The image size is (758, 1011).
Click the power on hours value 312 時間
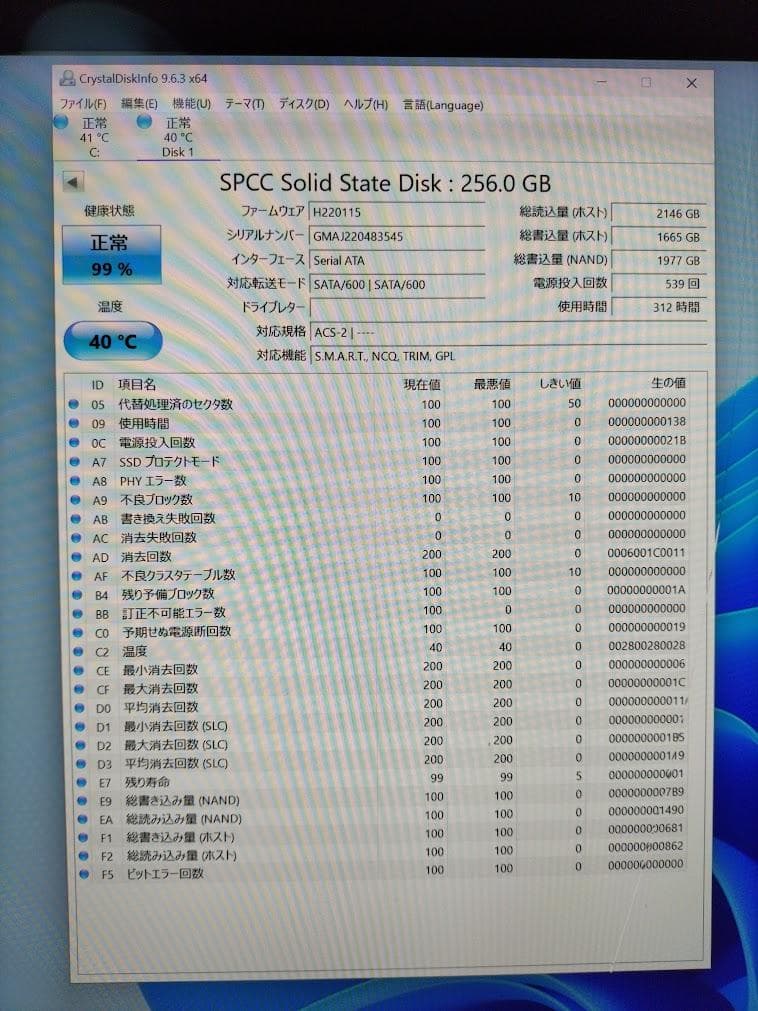[x=659, y=307]
